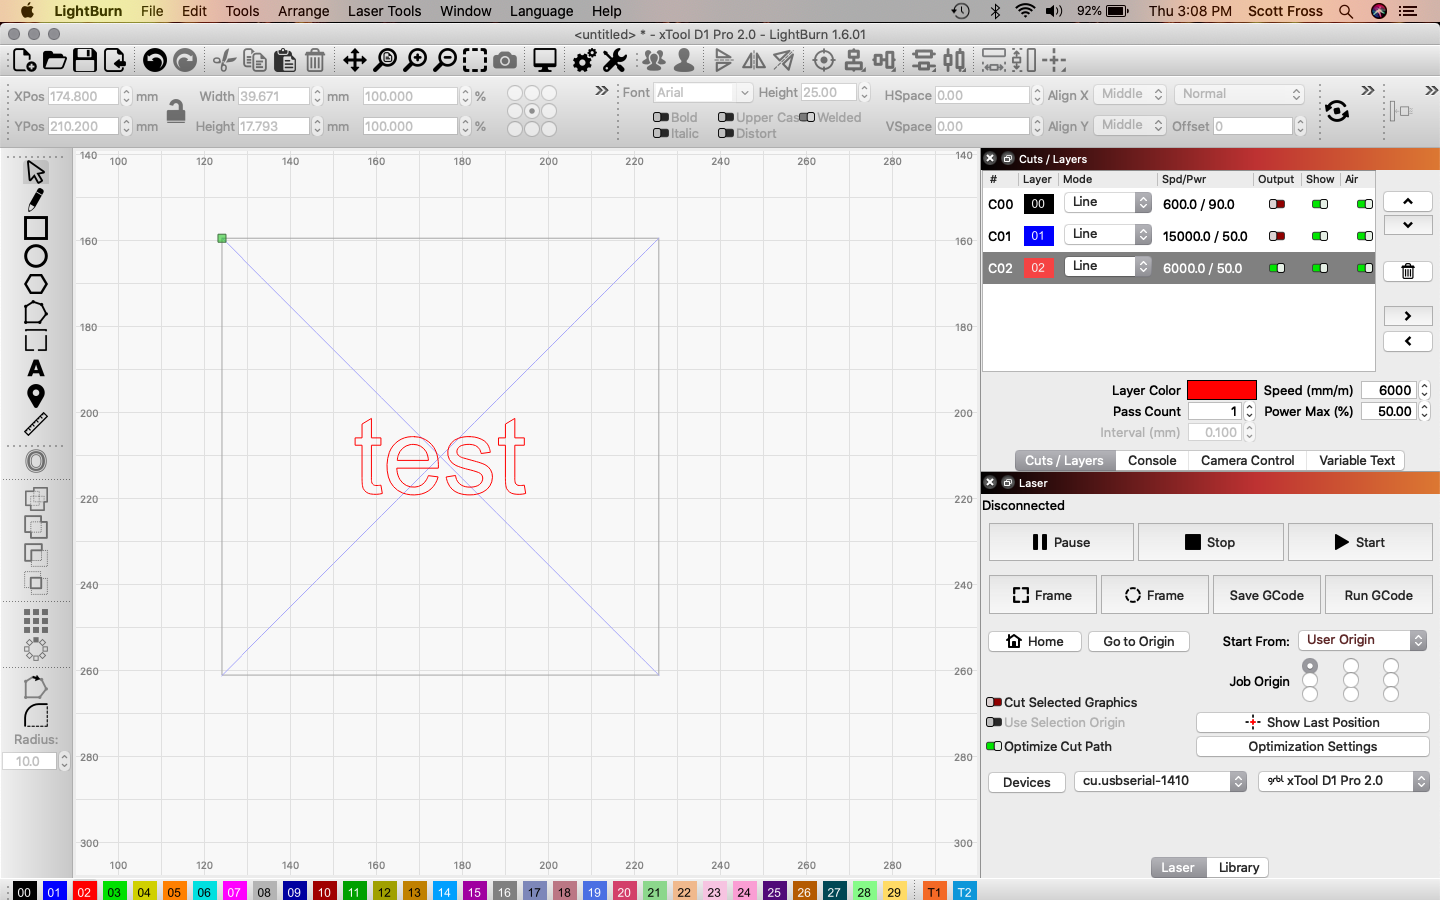Click the Start button
Image resolution: width=1440 pixels, height=900 pixels.
[1360, 542]
